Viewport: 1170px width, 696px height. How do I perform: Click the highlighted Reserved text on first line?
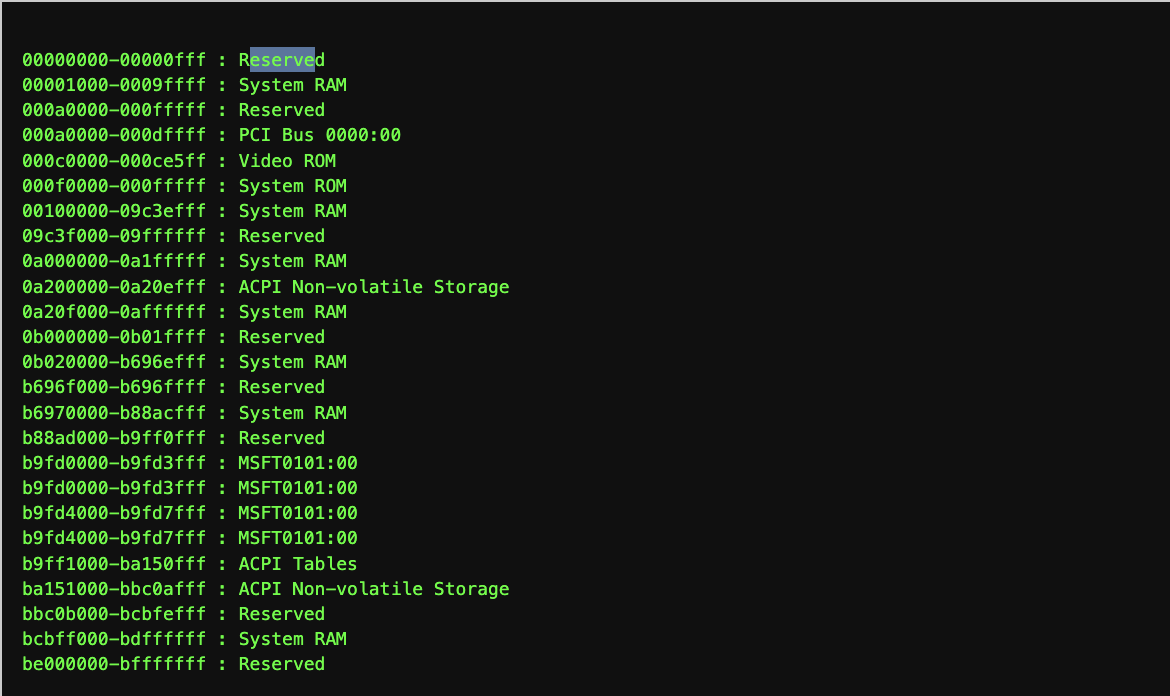tap(282, 60)
